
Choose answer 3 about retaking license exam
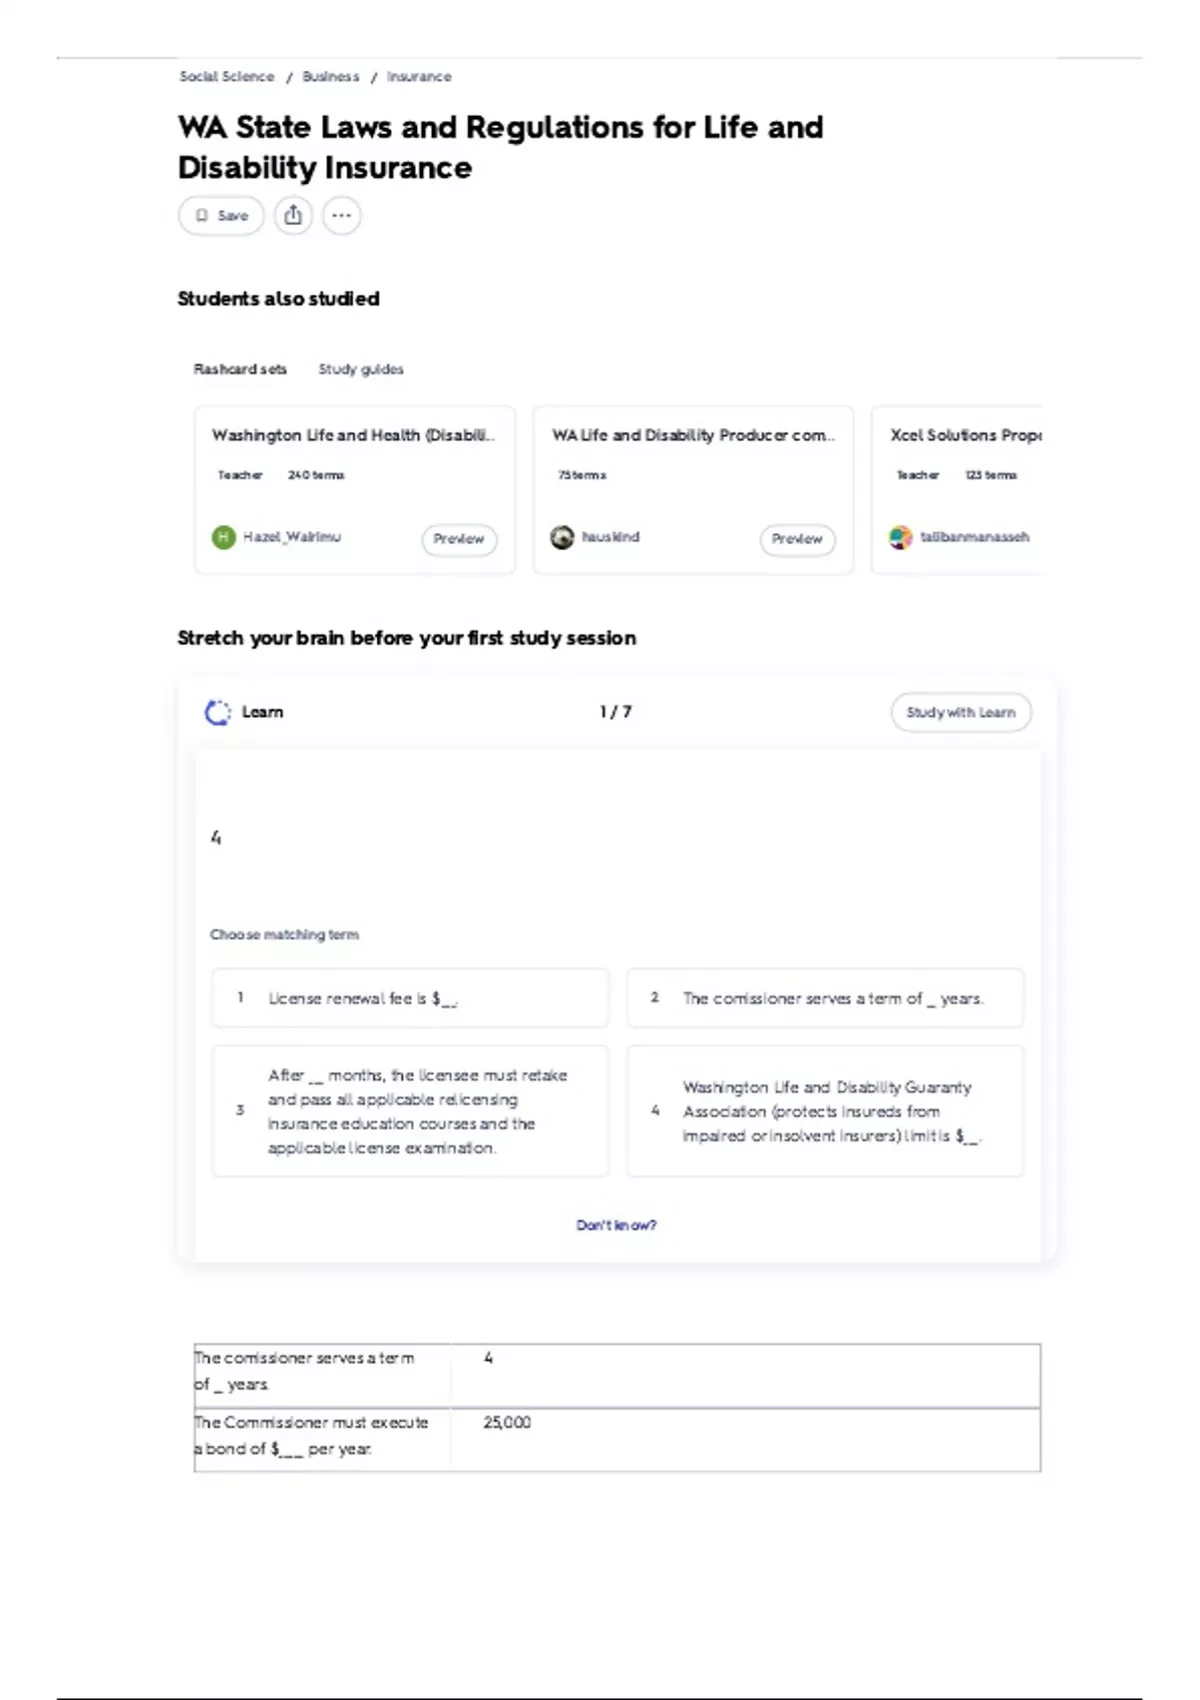(410, 1111)
